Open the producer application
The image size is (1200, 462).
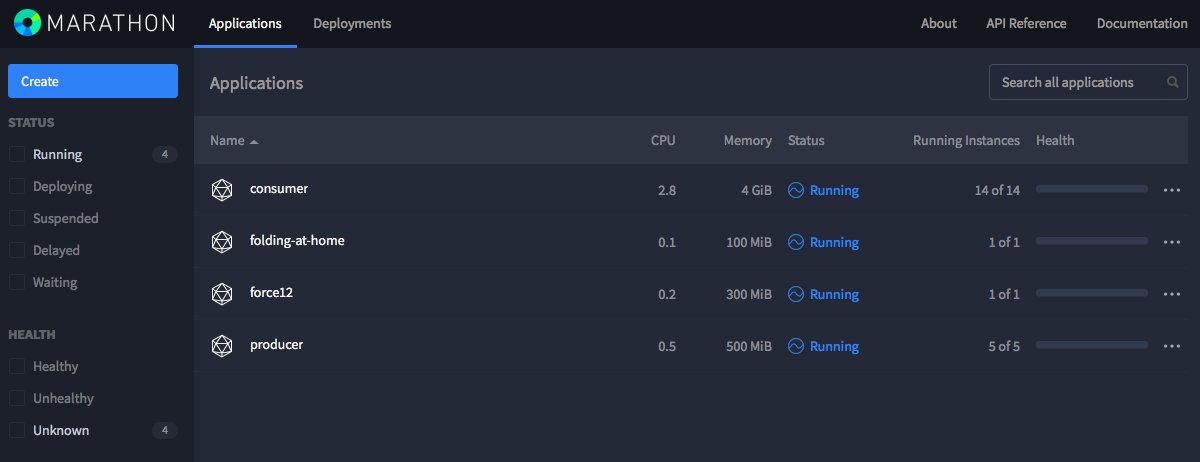pyautogui.click(x=276, y=345)
